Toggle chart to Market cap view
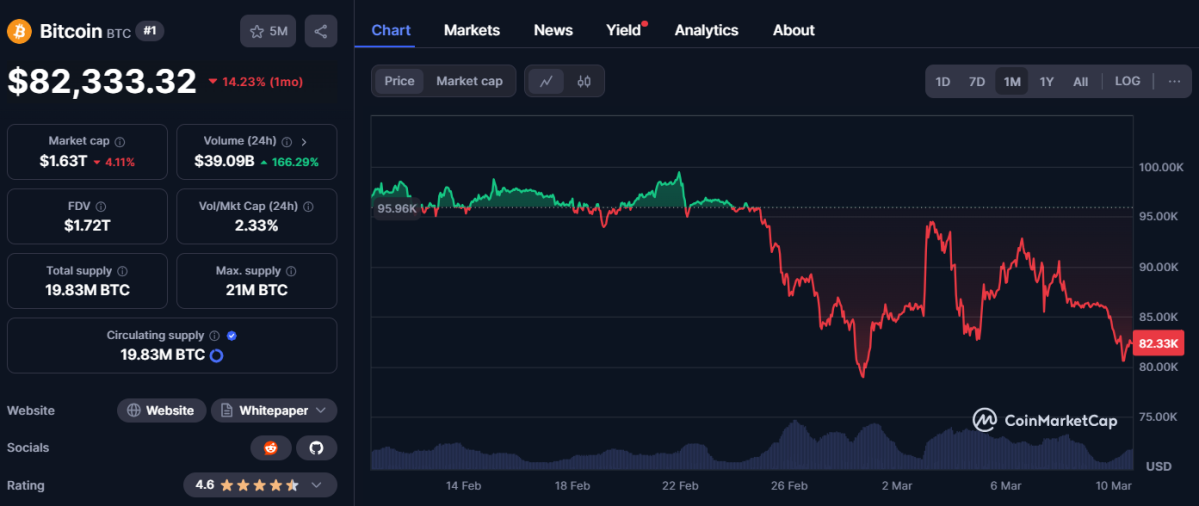The width and height of the screenshot is (1199, 506). pyautogui.click(x=469, y=81)
